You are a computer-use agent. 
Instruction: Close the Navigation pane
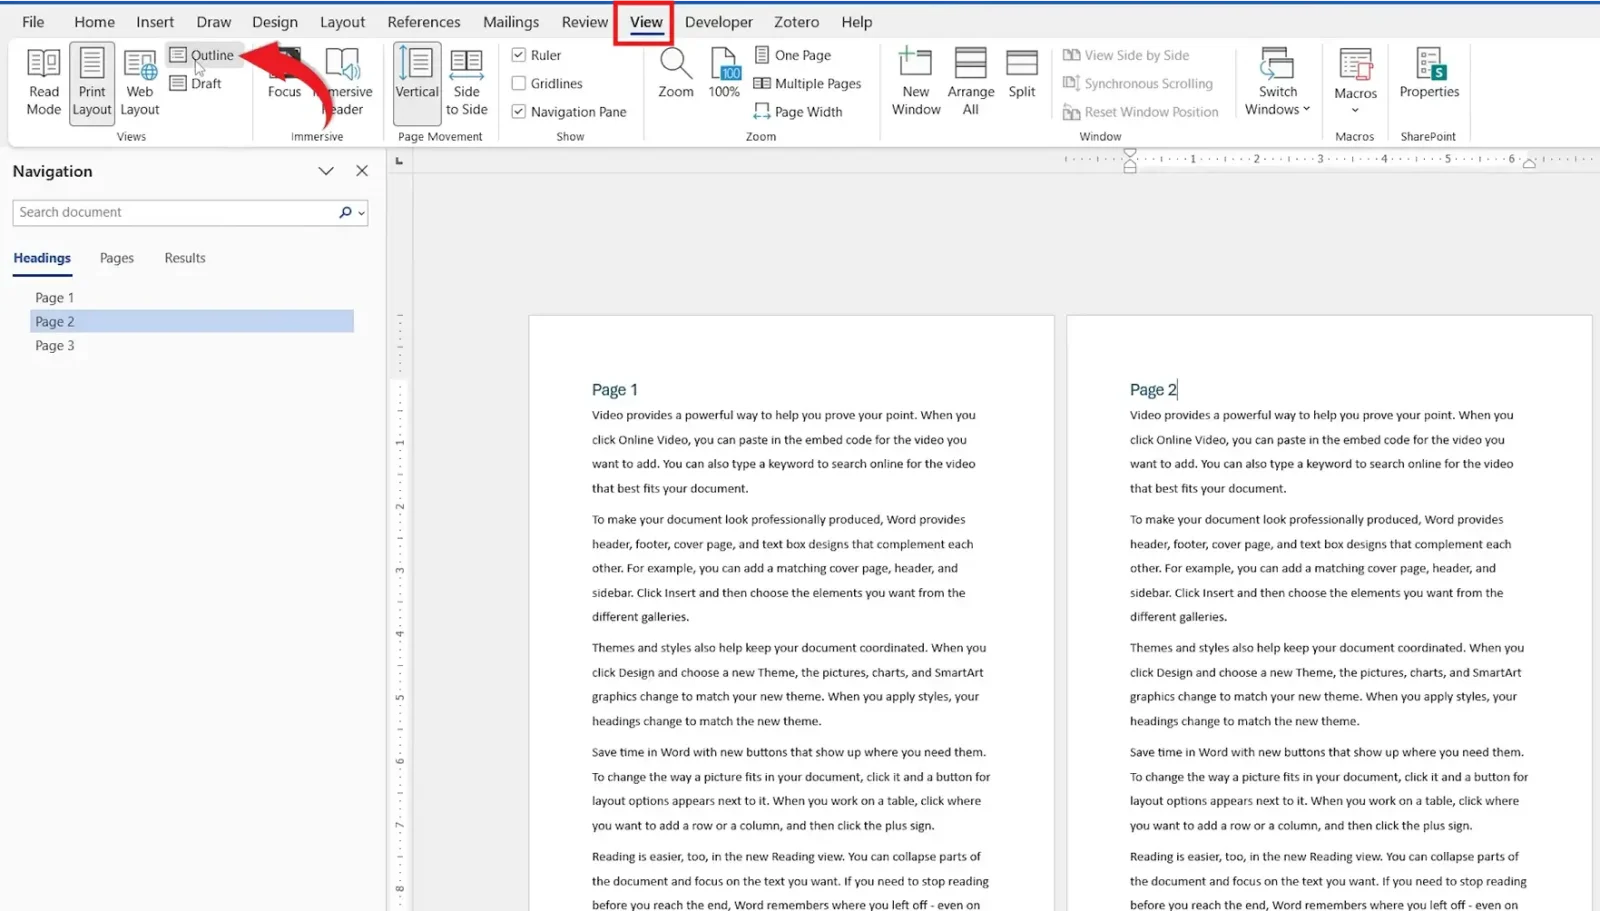click(x=362, y=171)
